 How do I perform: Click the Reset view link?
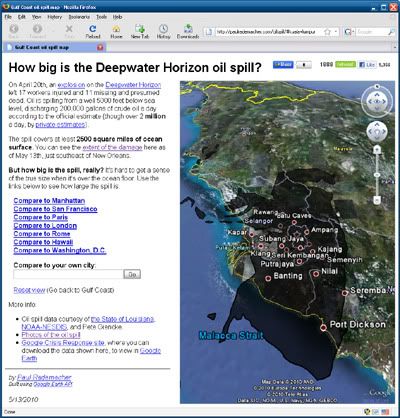[x=29, y=290]
